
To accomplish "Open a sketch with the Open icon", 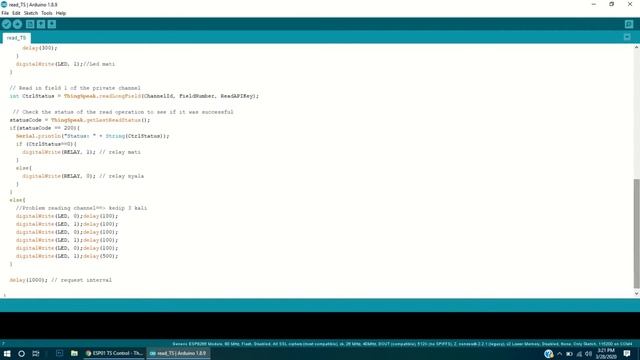I will click(41, 24).
